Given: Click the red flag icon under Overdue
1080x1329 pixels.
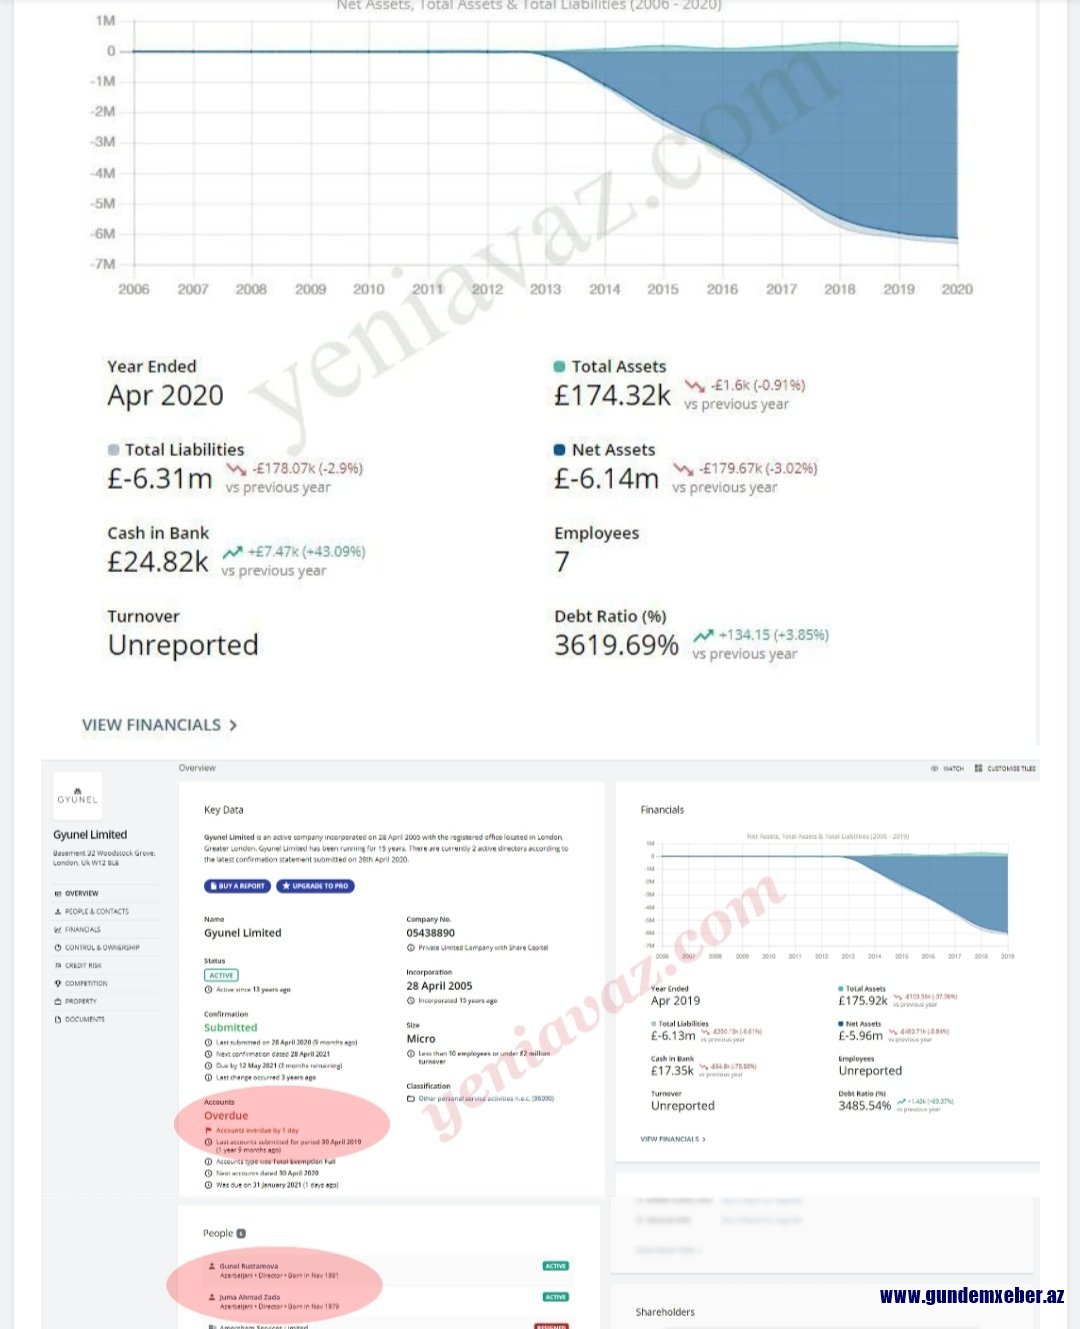Looking at the screenshot, I should (209, 1130).
